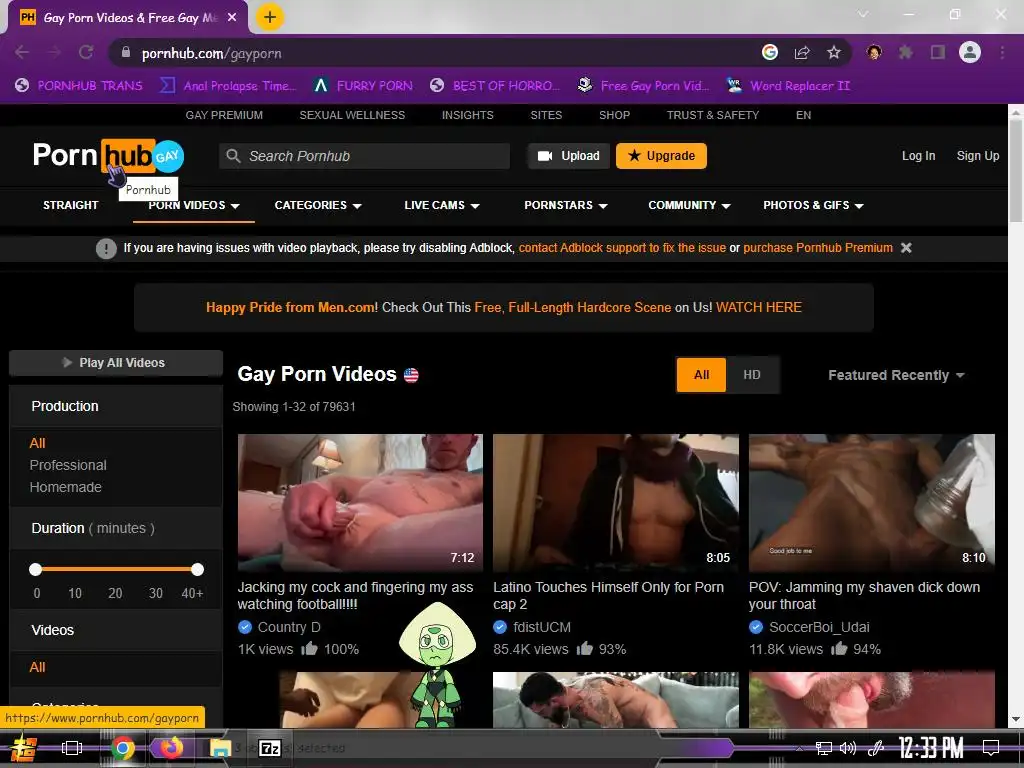This screenshot has width=1024, height=768.
Task: Open the Log In link
Action: coord(918,156)
